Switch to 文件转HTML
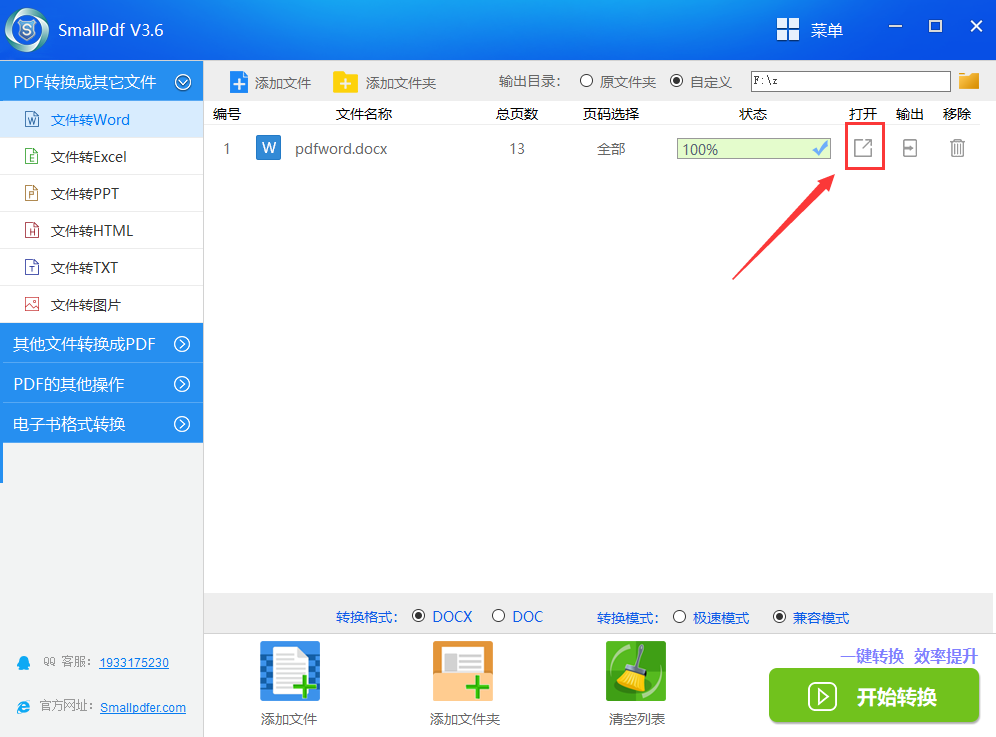This screenshot has height=737, width=996. pyautogui.click(x=102, y=230)
